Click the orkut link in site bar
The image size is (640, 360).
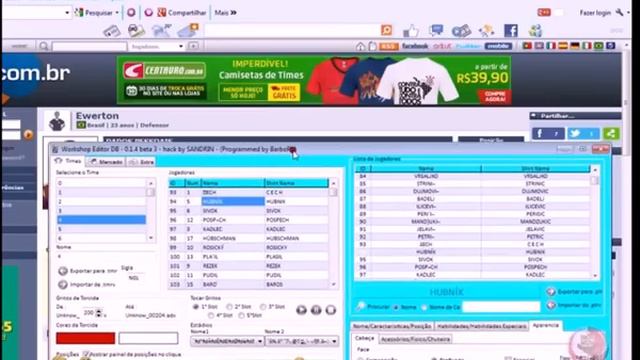coord(442,46)
